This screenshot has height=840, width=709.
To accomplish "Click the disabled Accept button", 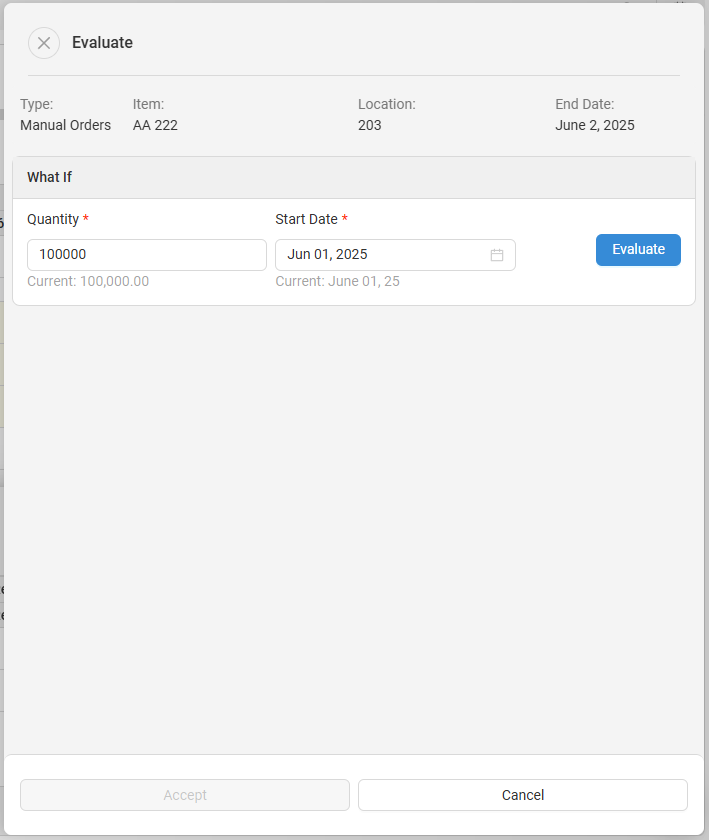I will pyautogui.click(x=185, y=795).
